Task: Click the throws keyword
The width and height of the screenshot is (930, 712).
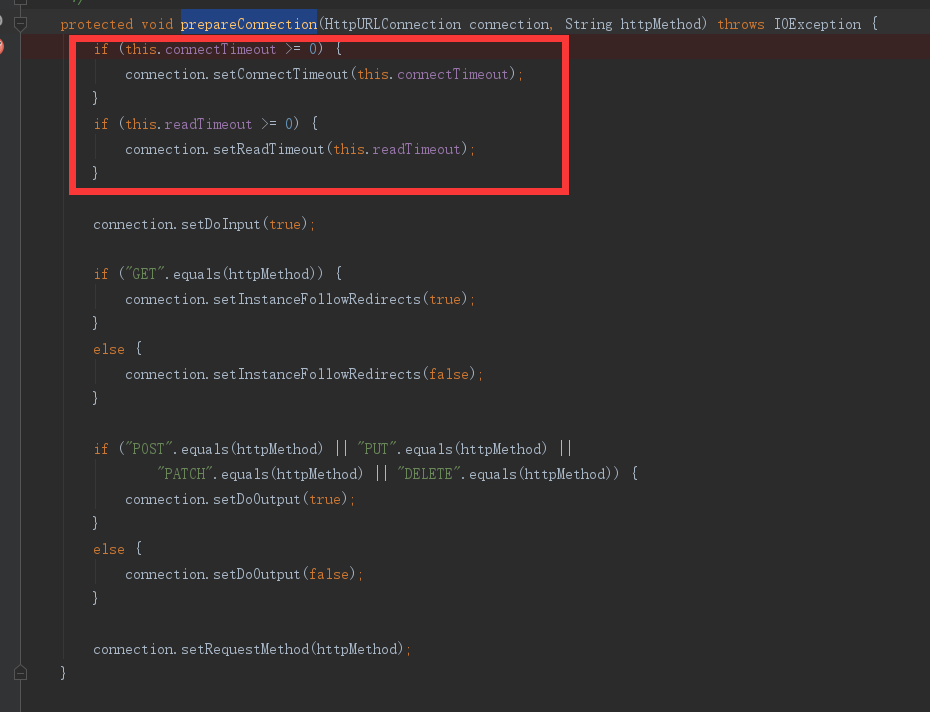Action: [x=741, y=24]
